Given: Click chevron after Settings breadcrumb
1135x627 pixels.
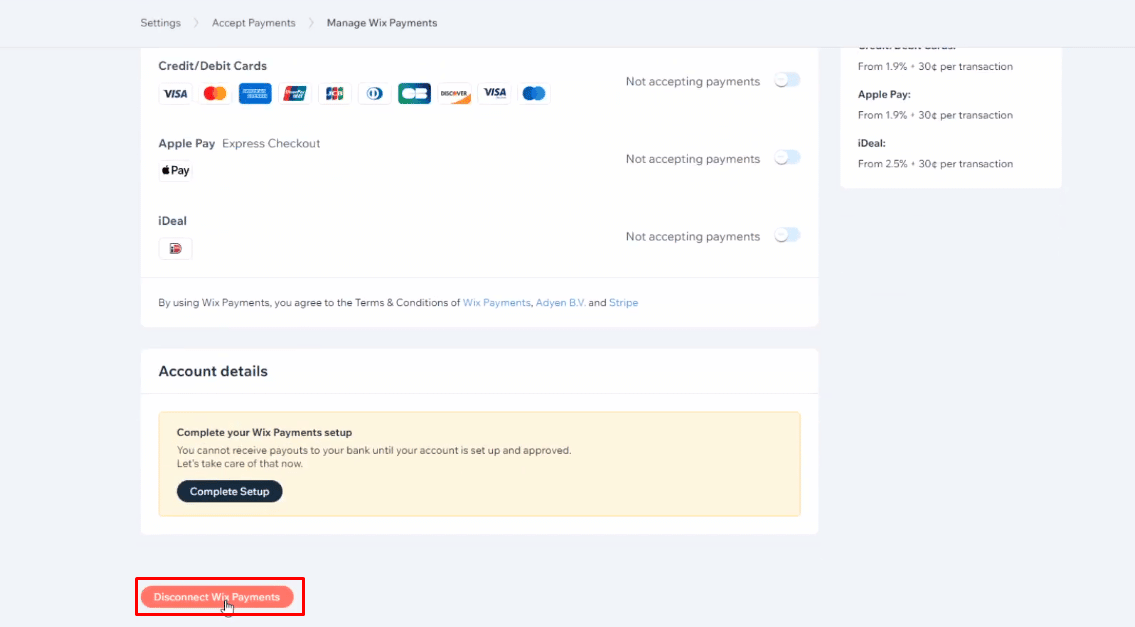Looking at the screenshot, I should click(196, 23).
